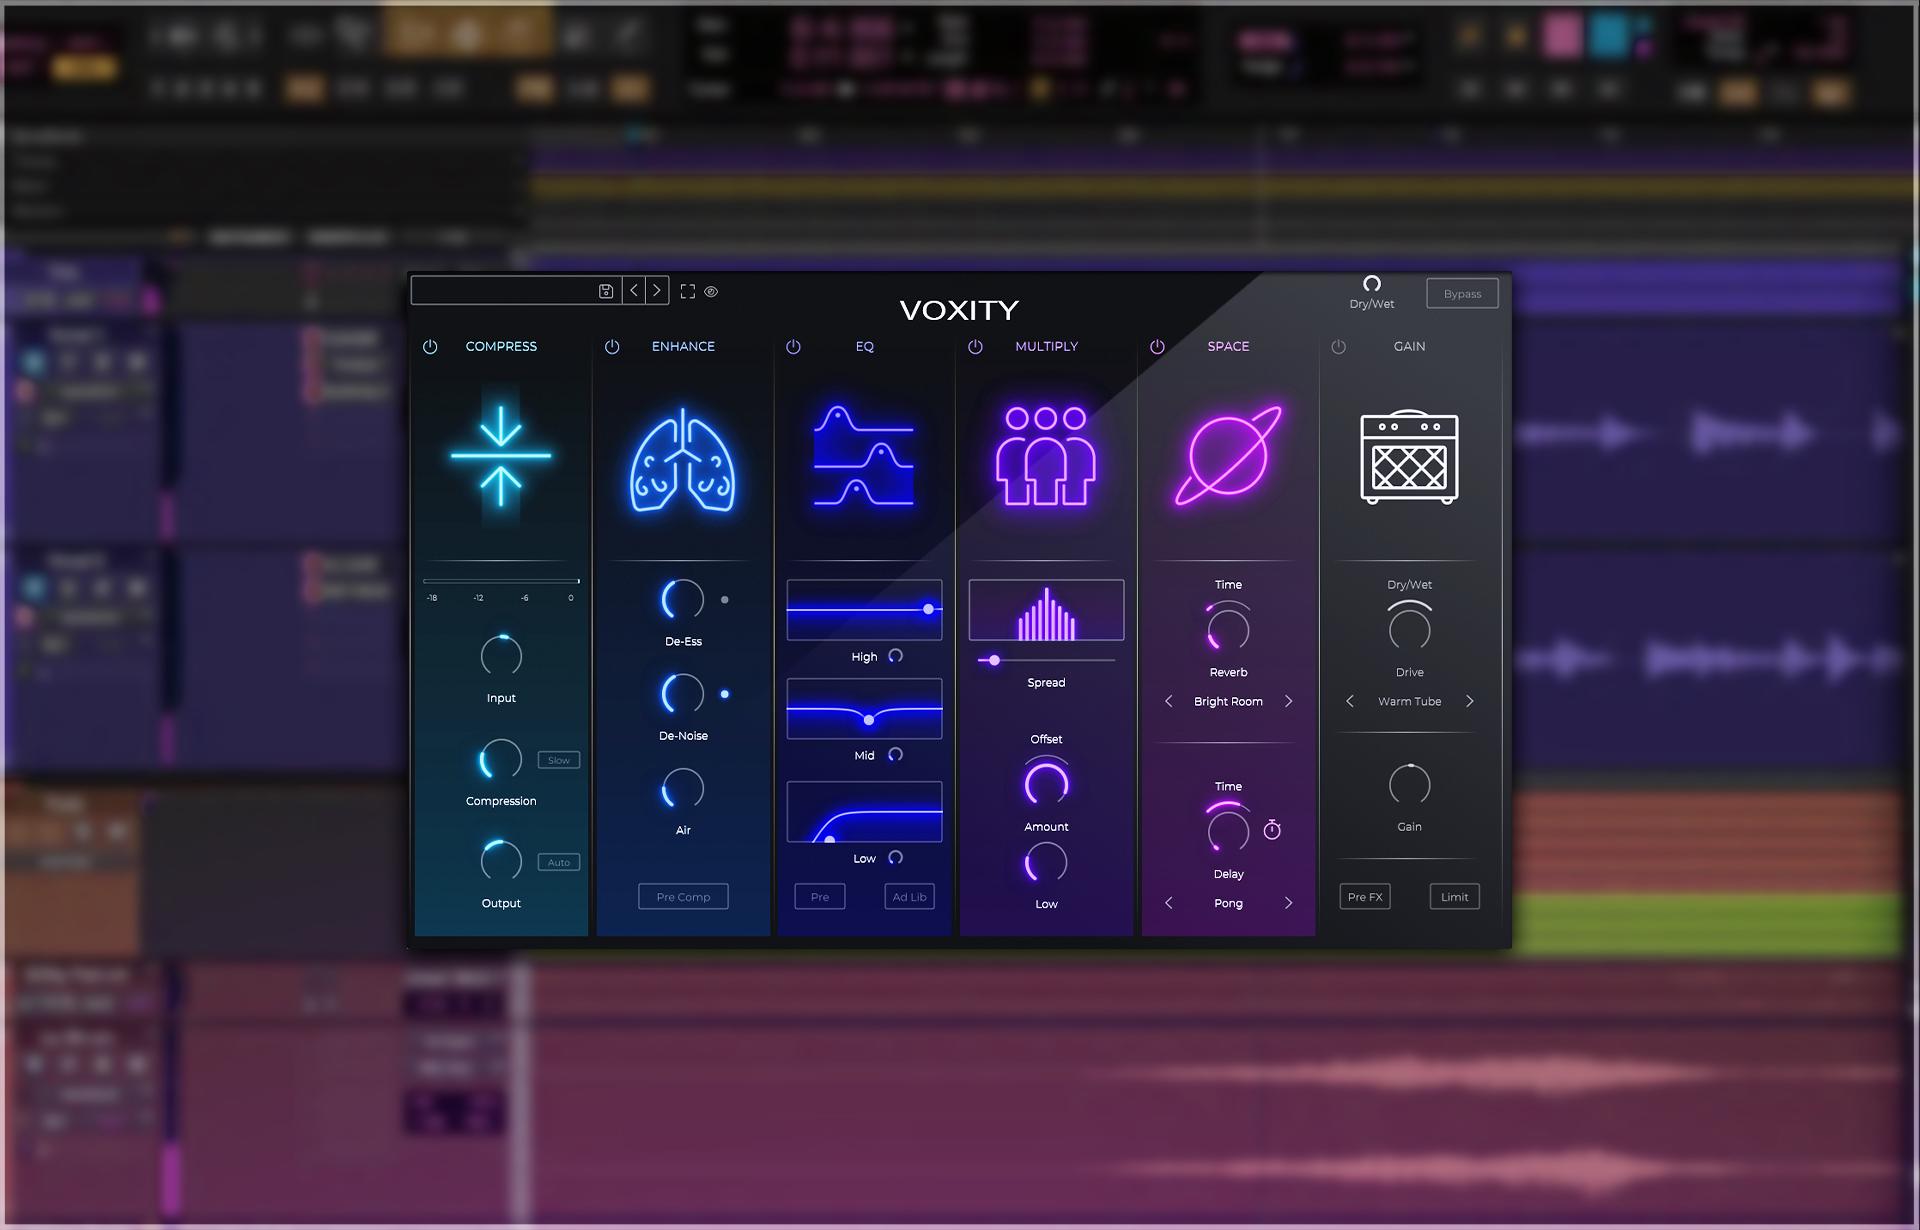Select next drive type after Warm Tube
Screen dimensions: 1920x1230
(x=1469, y=701)
